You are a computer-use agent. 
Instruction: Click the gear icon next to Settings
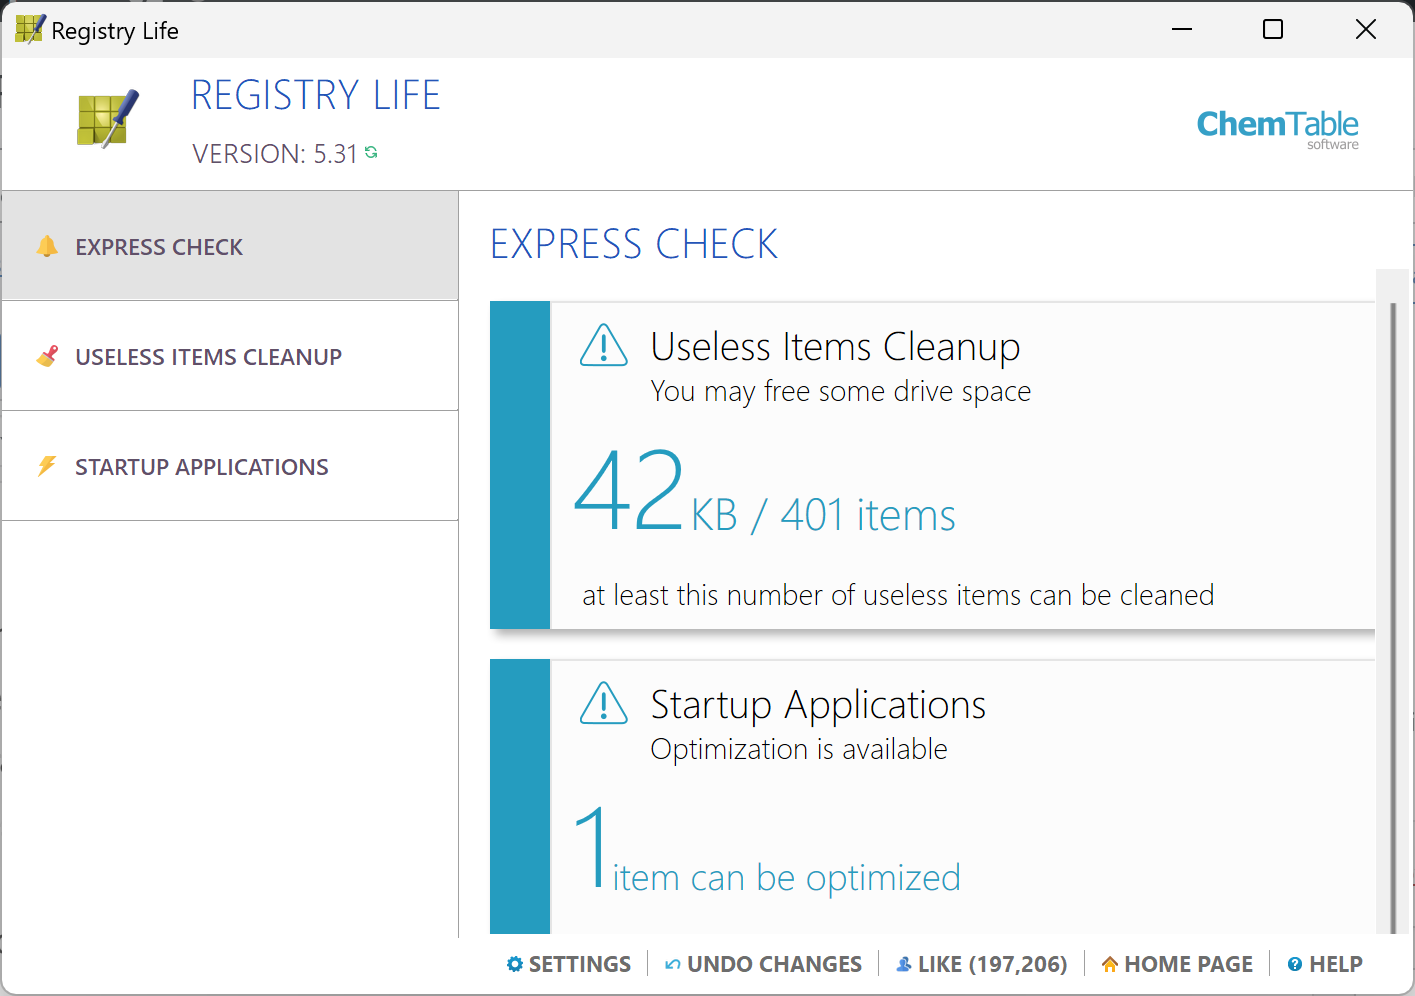(x=515, y=964)
